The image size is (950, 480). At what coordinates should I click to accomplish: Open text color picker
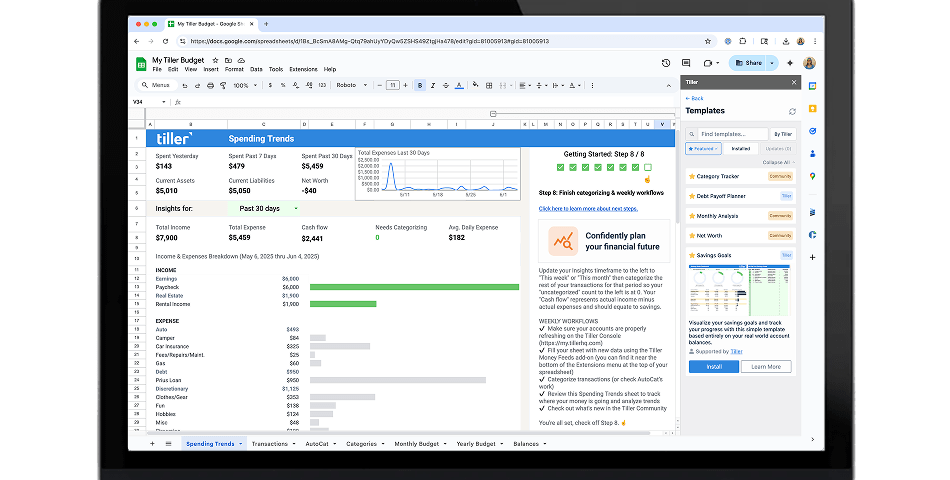coord(459,85)
